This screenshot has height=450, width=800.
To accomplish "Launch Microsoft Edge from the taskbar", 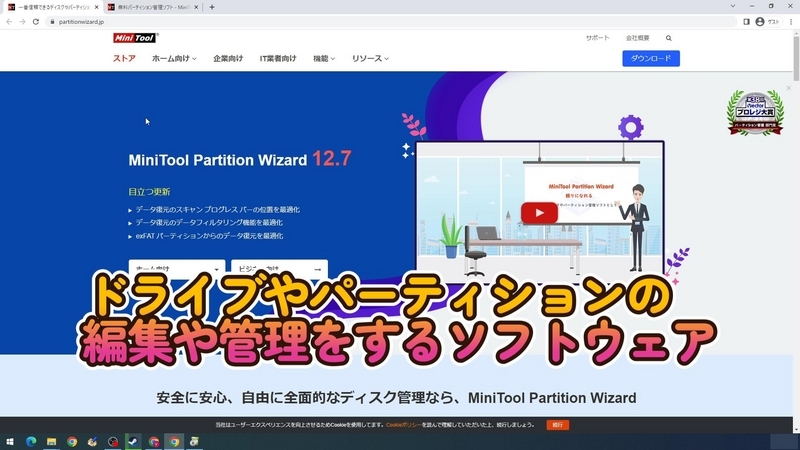I will [31, 442].
